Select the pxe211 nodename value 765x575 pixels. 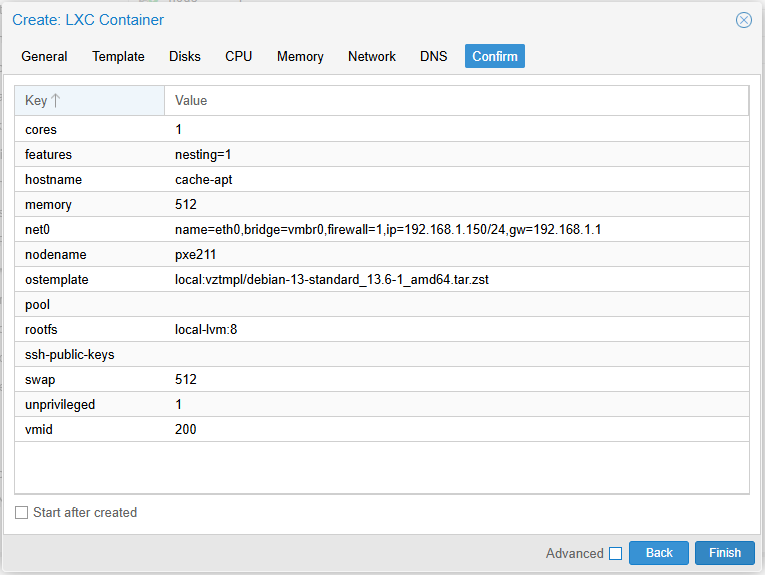[195, 255]
